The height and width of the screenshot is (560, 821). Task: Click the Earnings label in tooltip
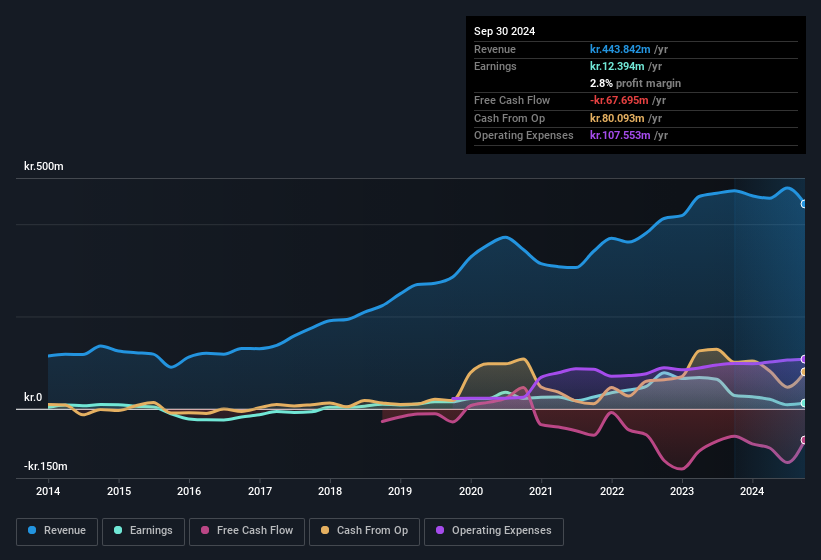(495, 66)
